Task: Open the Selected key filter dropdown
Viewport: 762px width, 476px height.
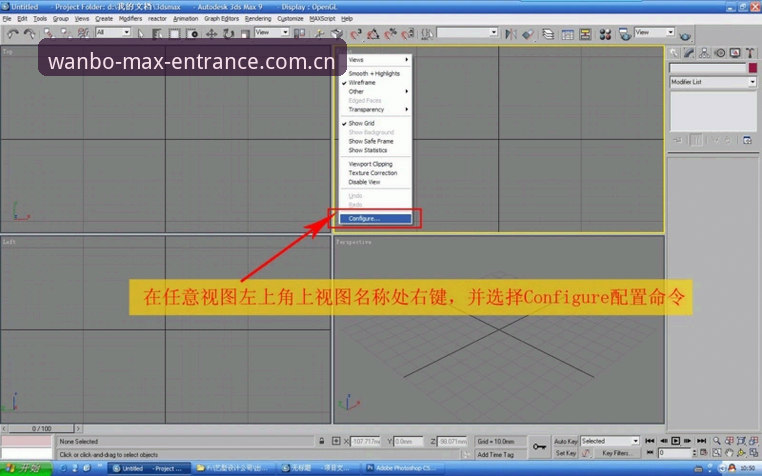Action: (609, 441)
